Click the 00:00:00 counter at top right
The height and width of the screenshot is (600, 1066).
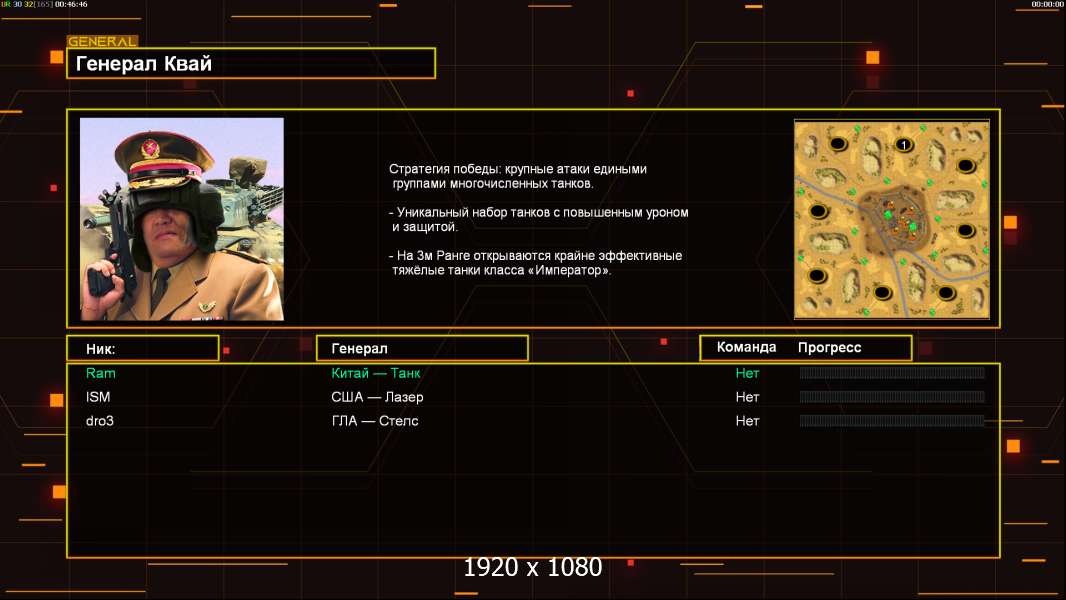[1047, 4]
